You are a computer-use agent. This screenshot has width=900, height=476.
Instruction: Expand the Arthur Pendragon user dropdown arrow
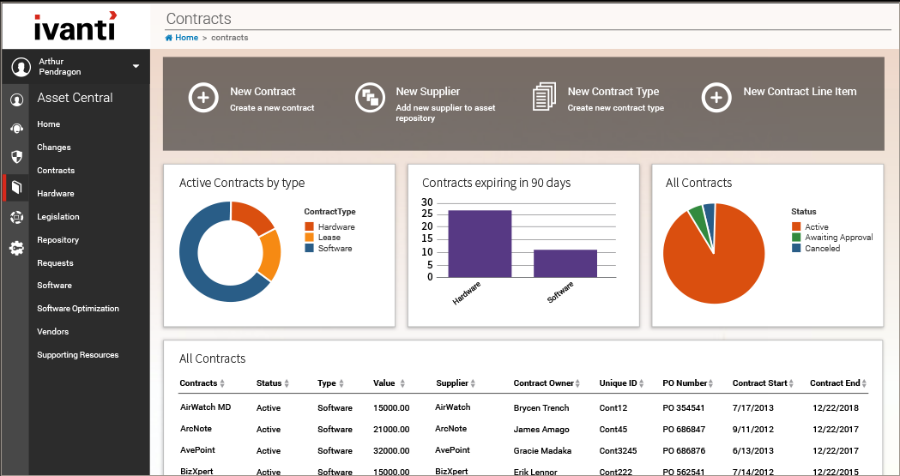click(x=136, y=67)
